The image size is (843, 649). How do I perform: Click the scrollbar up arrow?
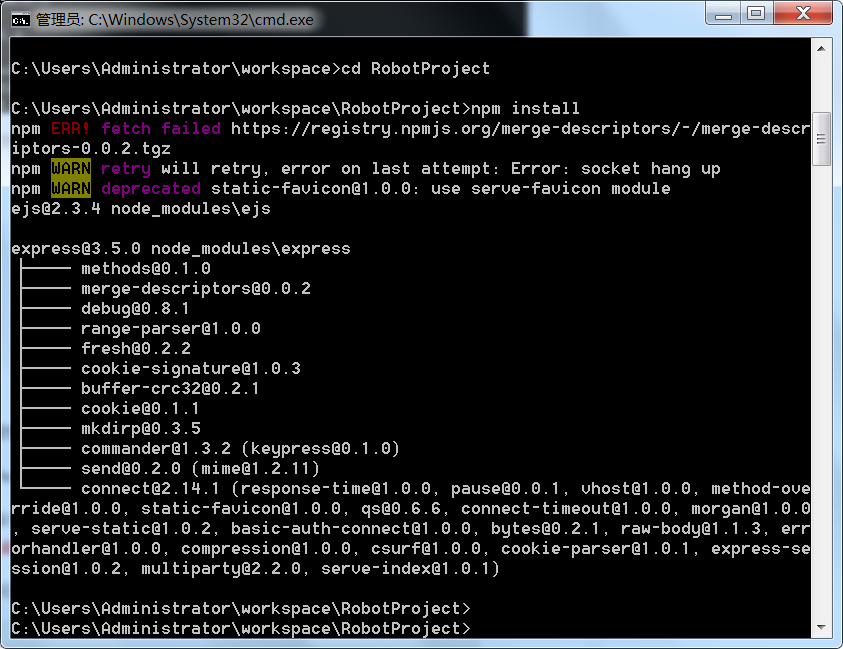(821, 48)
